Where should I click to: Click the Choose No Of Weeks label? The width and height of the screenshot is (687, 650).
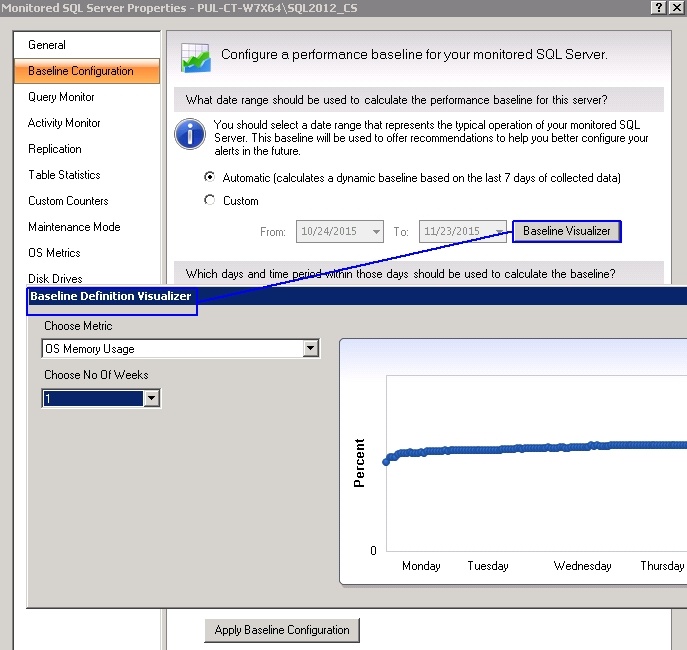pyautogui.click(x=96, y=375)
